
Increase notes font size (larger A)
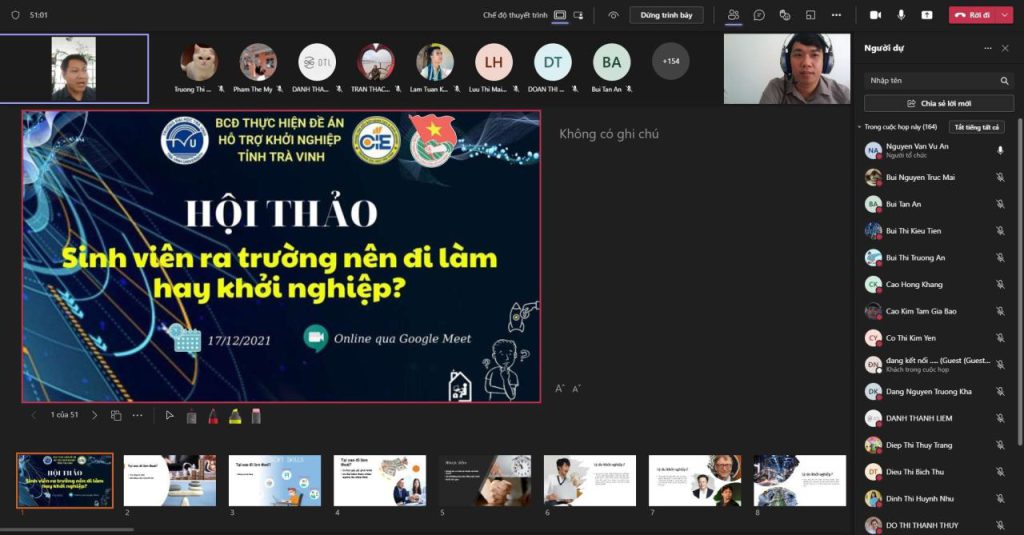tap(560, 389)
